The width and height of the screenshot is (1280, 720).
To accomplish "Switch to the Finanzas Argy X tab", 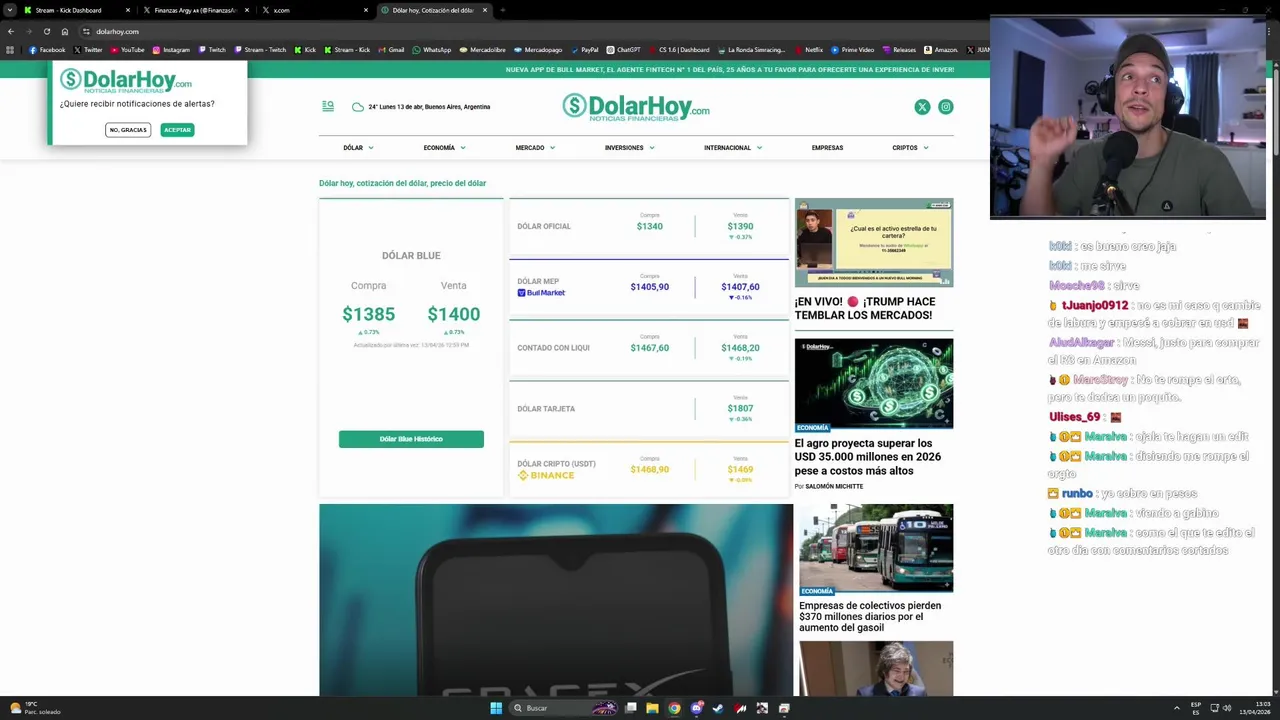I will (x=195, y=10).
